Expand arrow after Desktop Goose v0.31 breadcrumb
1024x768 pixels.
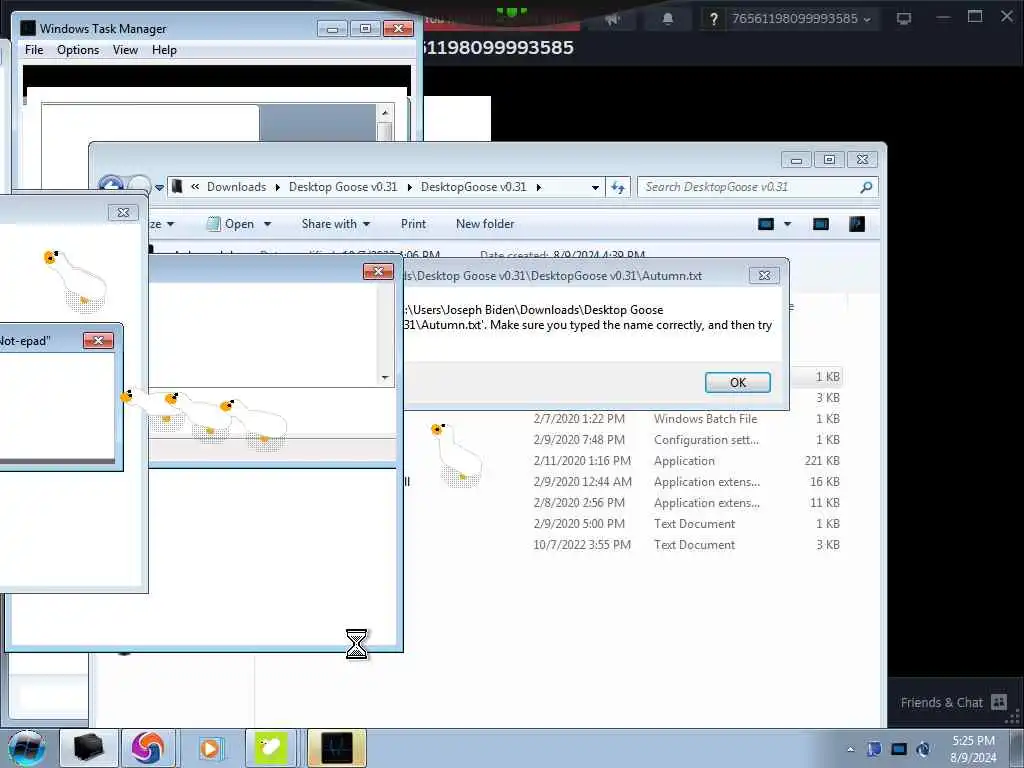pyautogui.click(x=409, y=187)
